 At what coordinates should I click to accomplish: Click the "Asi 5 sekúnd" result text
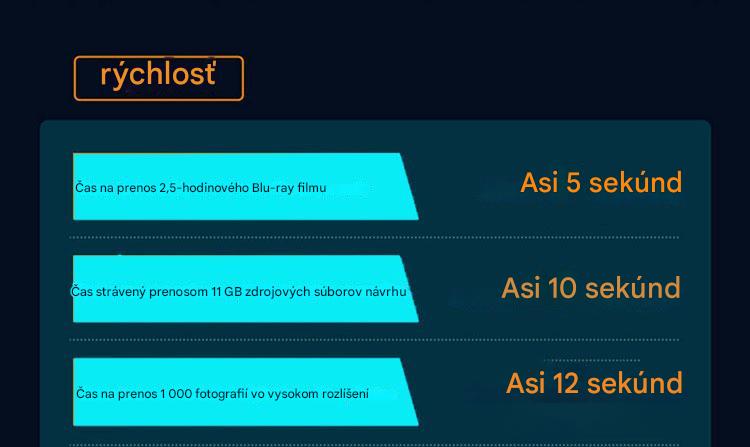[x=601, y=182]
